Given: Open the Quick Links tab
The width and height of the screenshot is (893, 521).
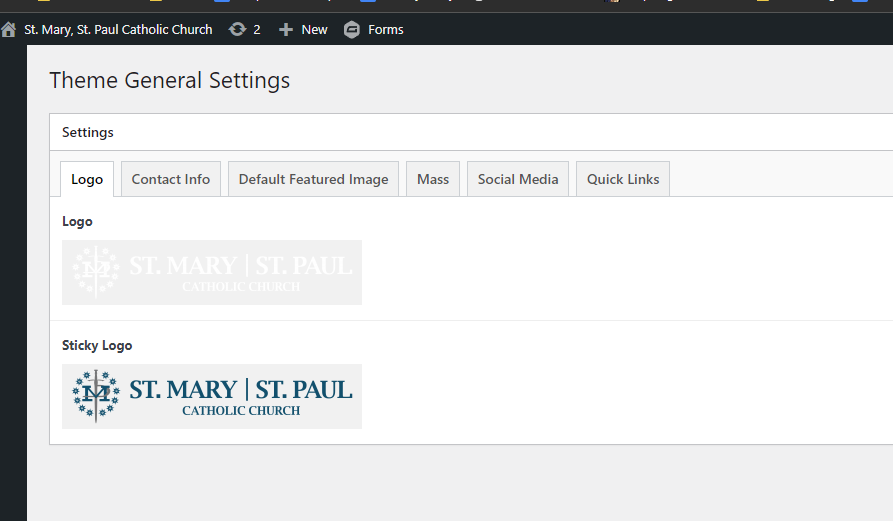Looking at the screenshot, I should tap(623, 179).
